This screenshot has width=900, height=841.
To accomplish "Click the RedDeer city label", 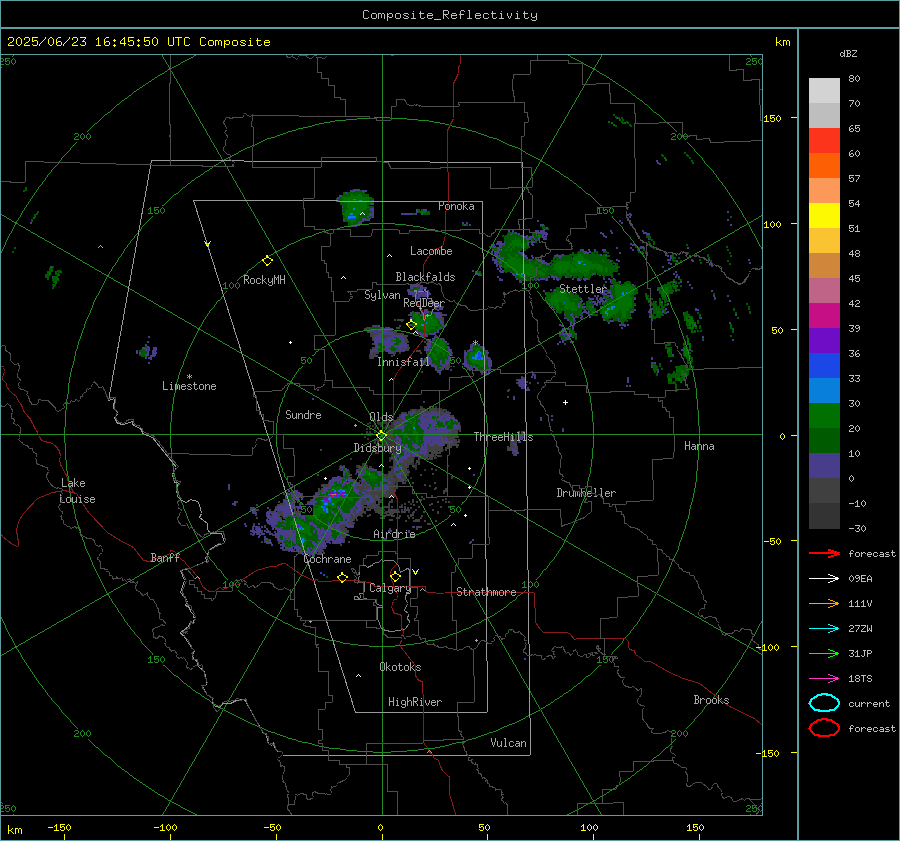I will (424, 303).
